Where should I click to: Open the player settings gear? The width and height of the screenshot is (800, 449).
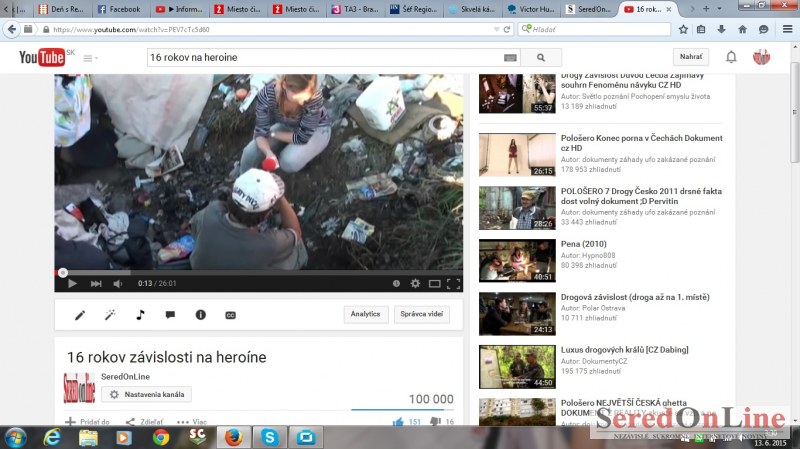pos(416,284)
